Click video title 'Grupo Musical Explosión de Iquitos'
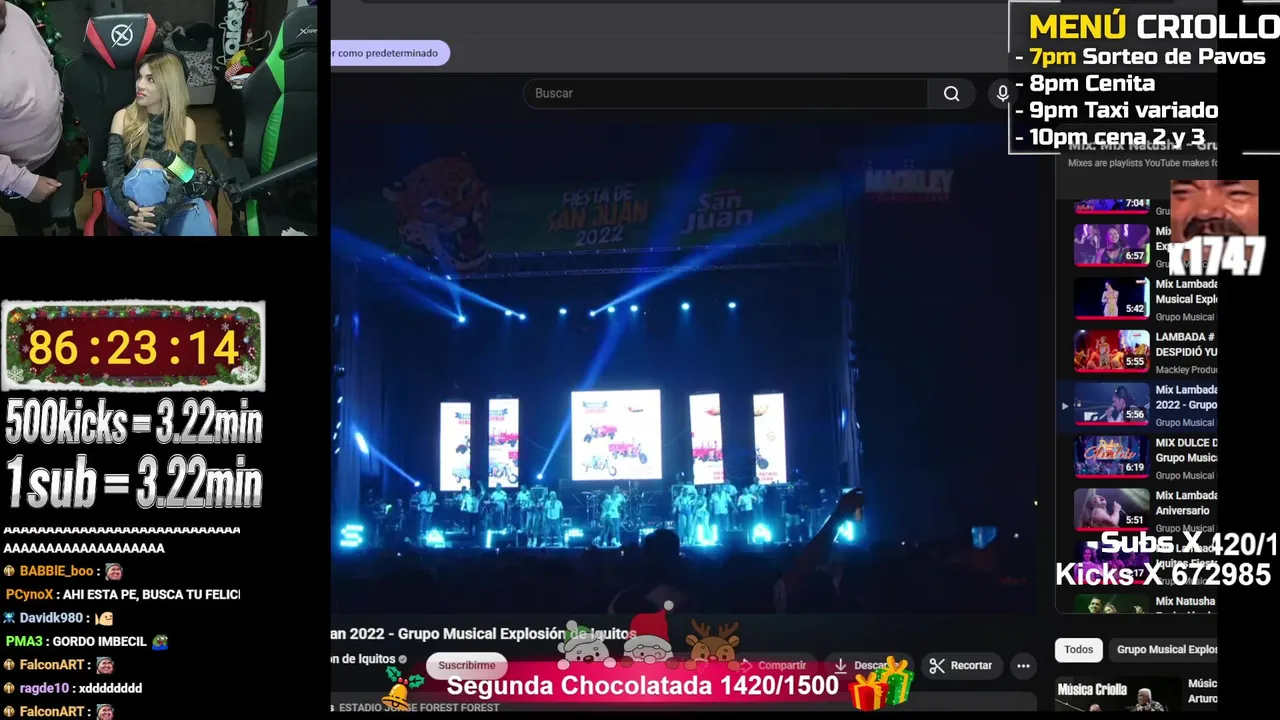The width and height of the screenshot is (1280, 720). pyautogui.click(x=518, y=633)
